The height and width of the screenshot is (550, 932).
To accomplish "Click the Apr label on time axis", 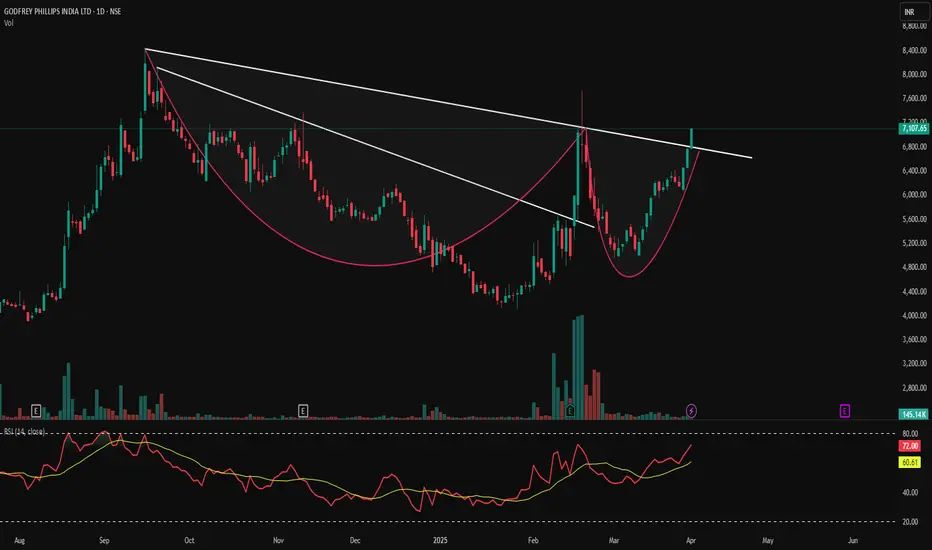I will click(691, 540).
